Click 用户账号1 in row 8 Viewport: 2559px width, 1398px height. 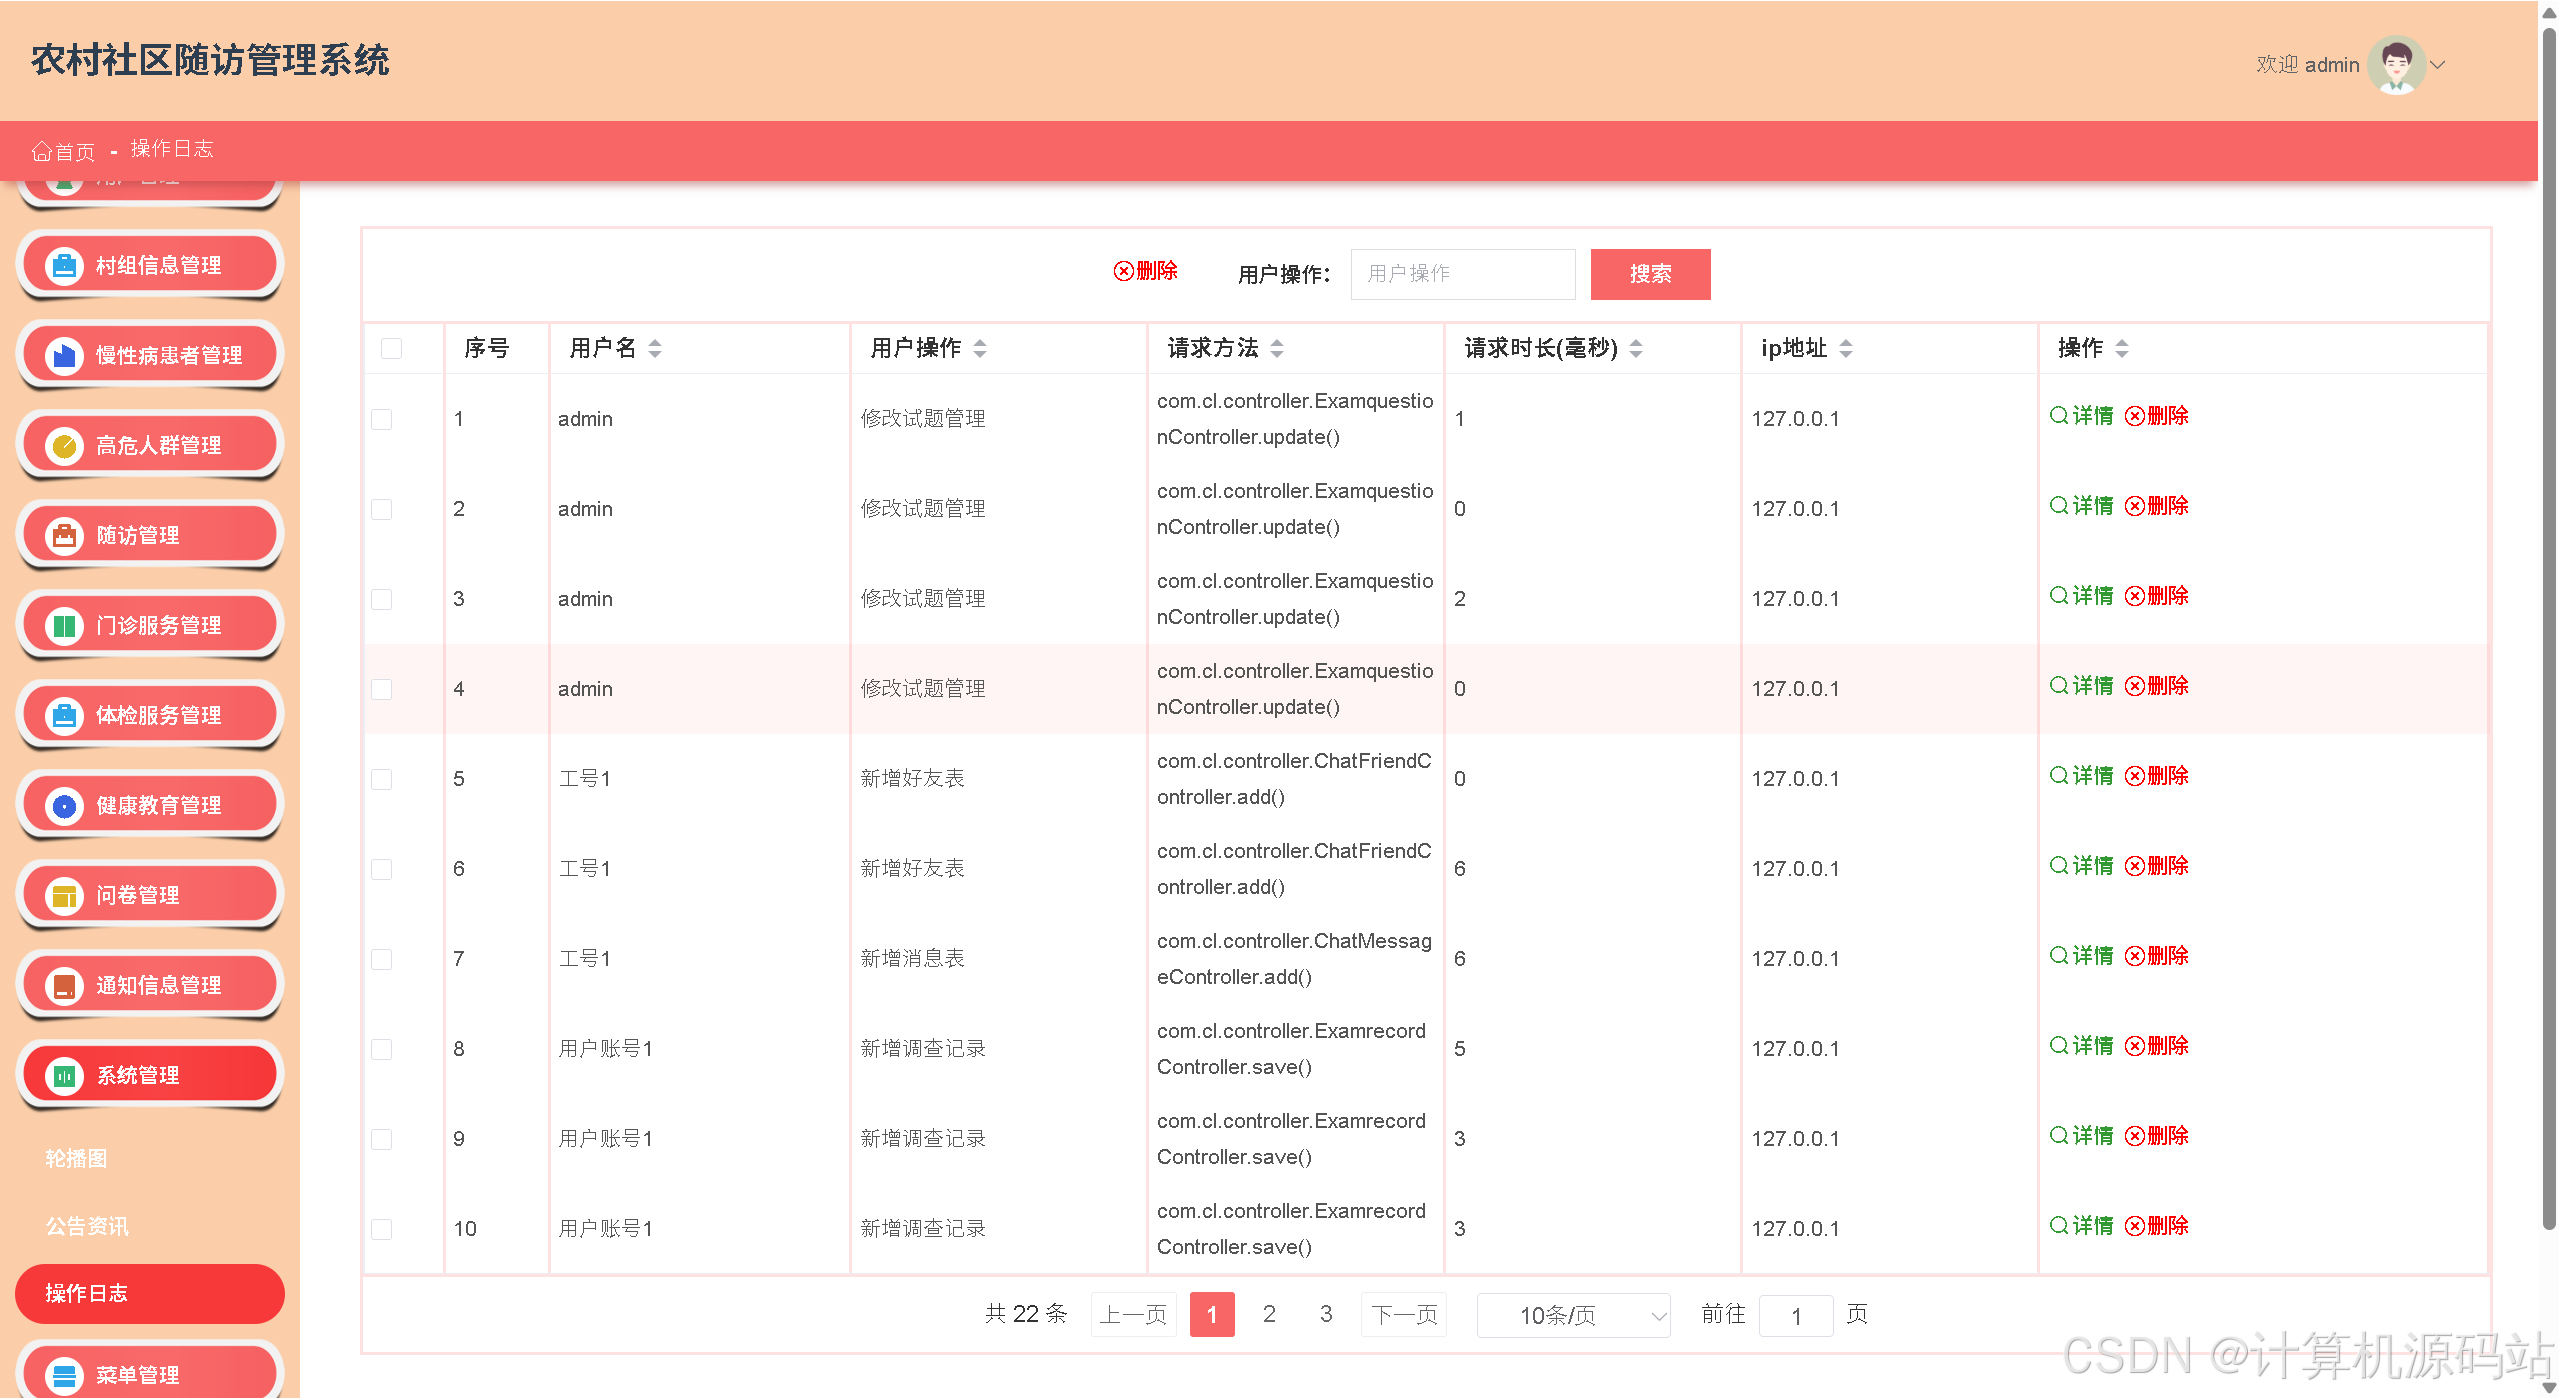click(605, 1049)
